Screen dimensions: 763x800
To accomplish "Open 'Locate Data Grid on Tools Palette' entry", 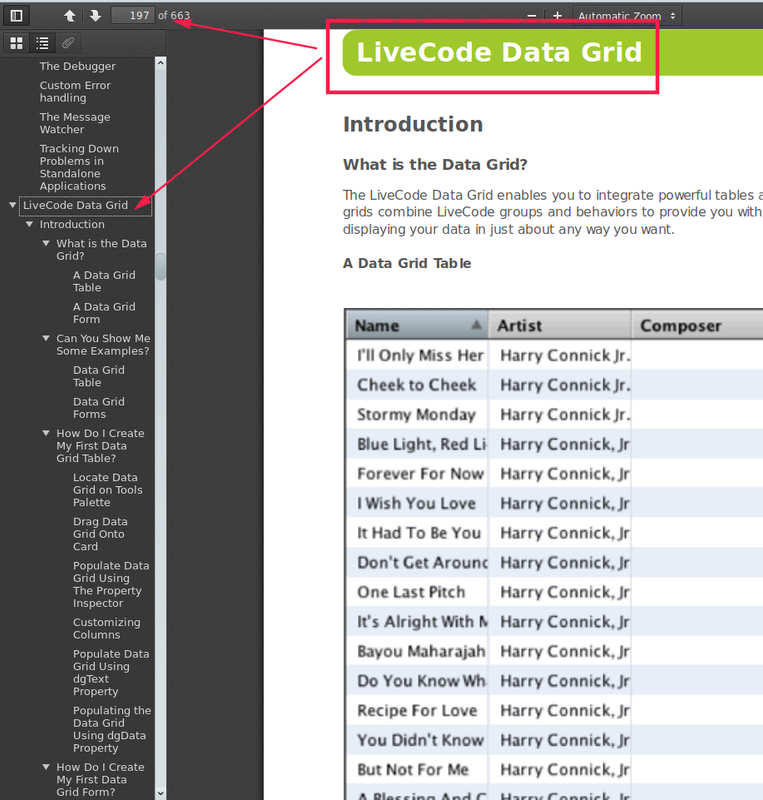I will [107, 490].
